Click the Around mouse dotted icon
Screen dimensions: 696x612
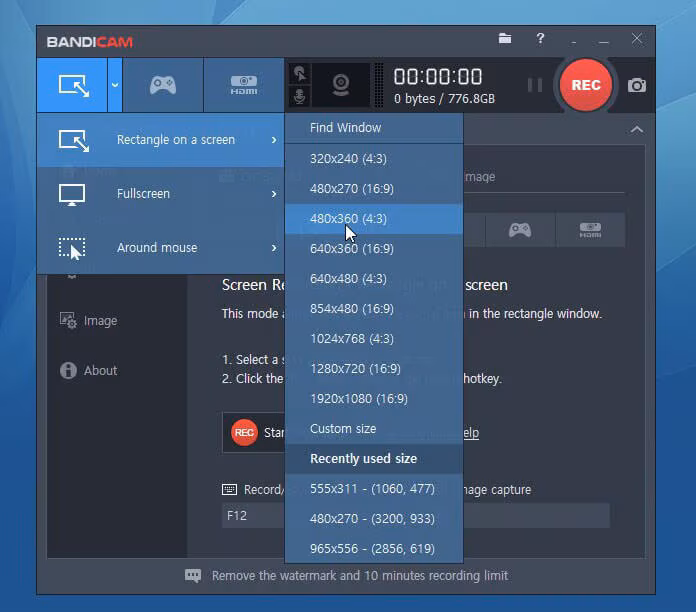72,249
